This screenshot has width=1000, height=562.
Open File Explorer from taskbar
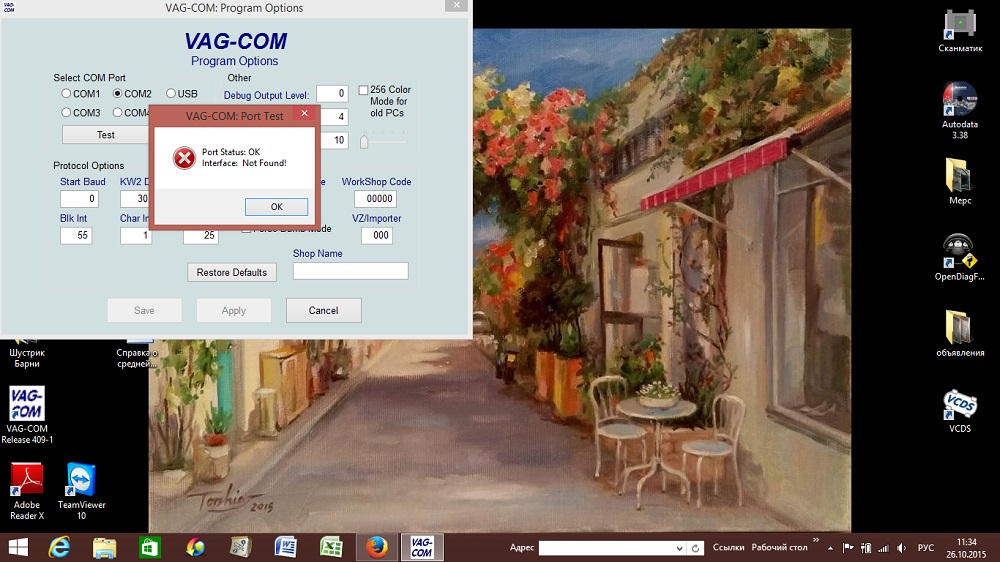click(105, 547)
